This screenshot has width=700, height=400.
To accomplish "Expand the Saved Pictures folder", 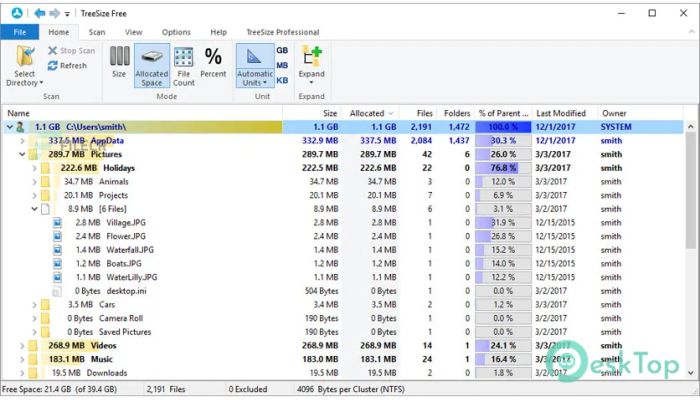I will pyautogui.click(x=34, y=332).
